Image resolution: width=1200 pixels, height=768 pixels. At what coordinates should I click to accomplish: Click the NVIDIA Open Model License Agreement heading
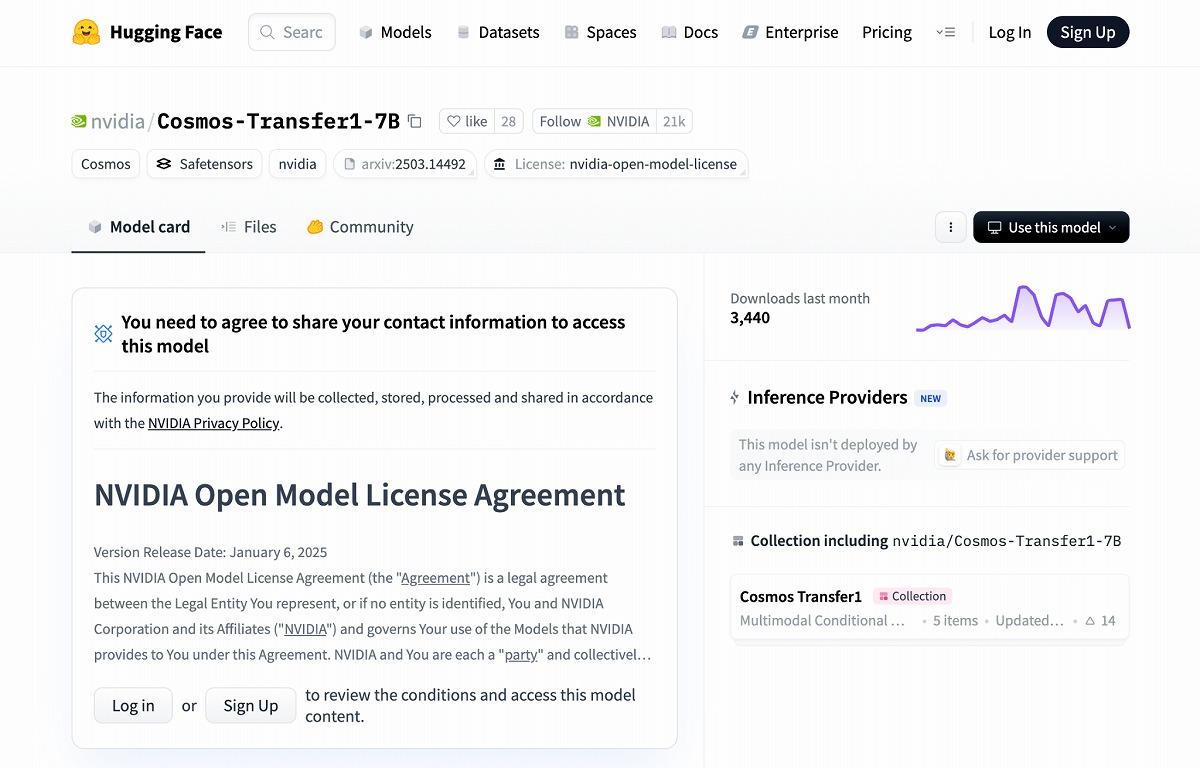pos(360,495)
